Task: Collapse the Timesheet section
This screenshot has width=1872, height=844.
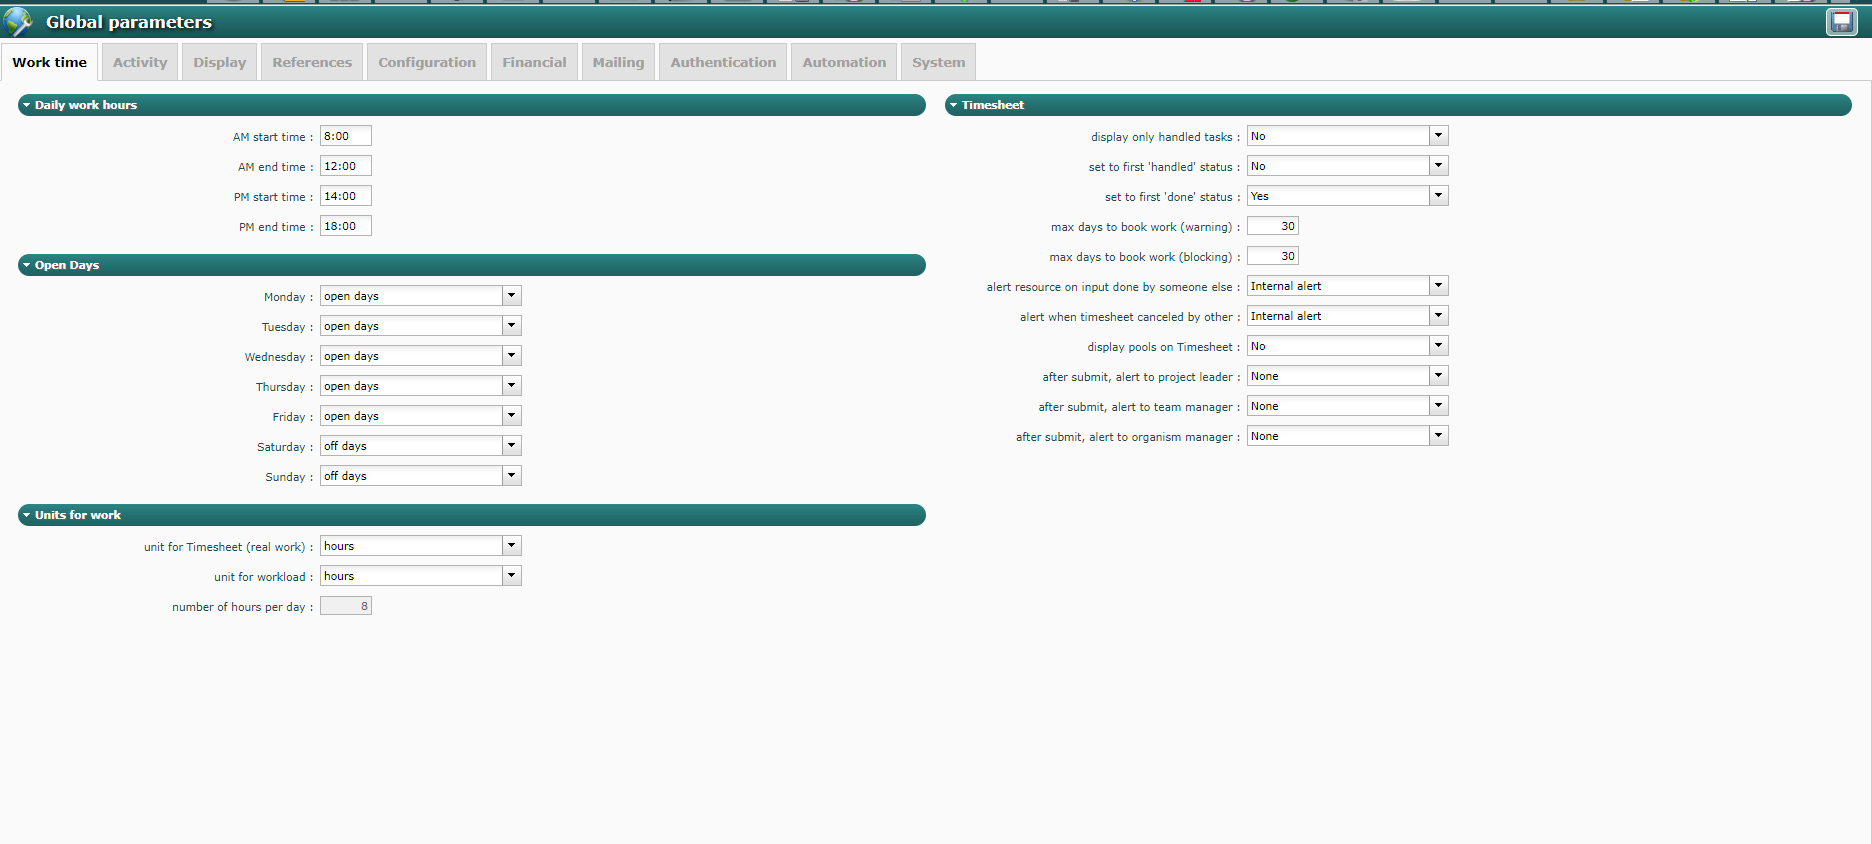Action: (954, 105)
